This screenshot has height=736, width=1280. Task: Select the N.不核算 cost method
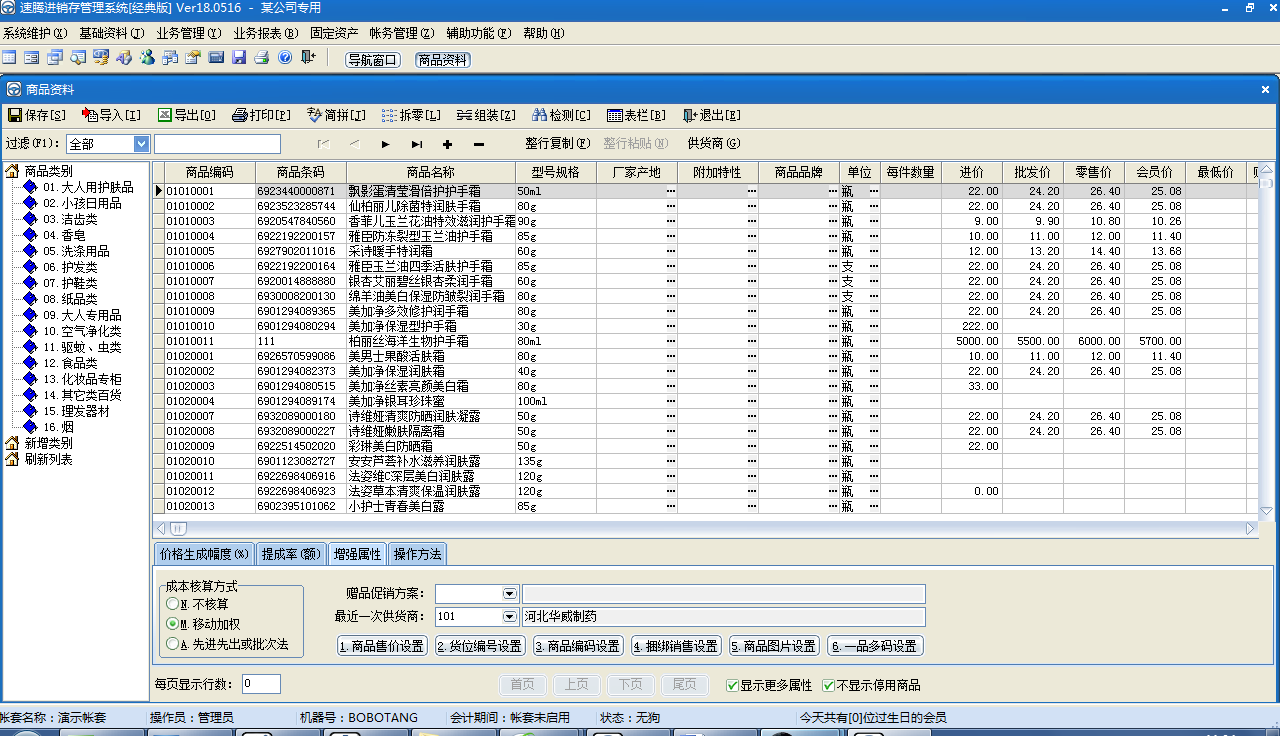click(x=198, y=604)
